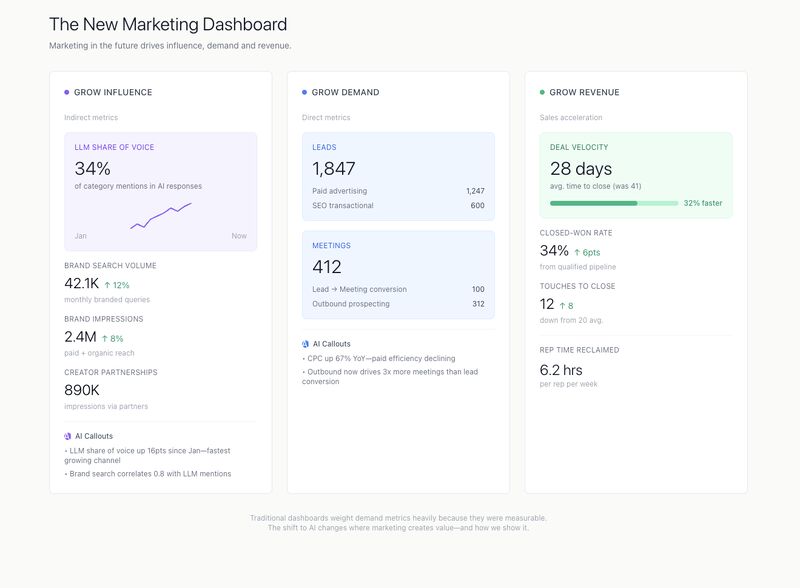Image resolution: width=800 pixels, height=588 pixels.
Task: Click the up arrow beside Touches to Close
Action: tap(562, 306)
